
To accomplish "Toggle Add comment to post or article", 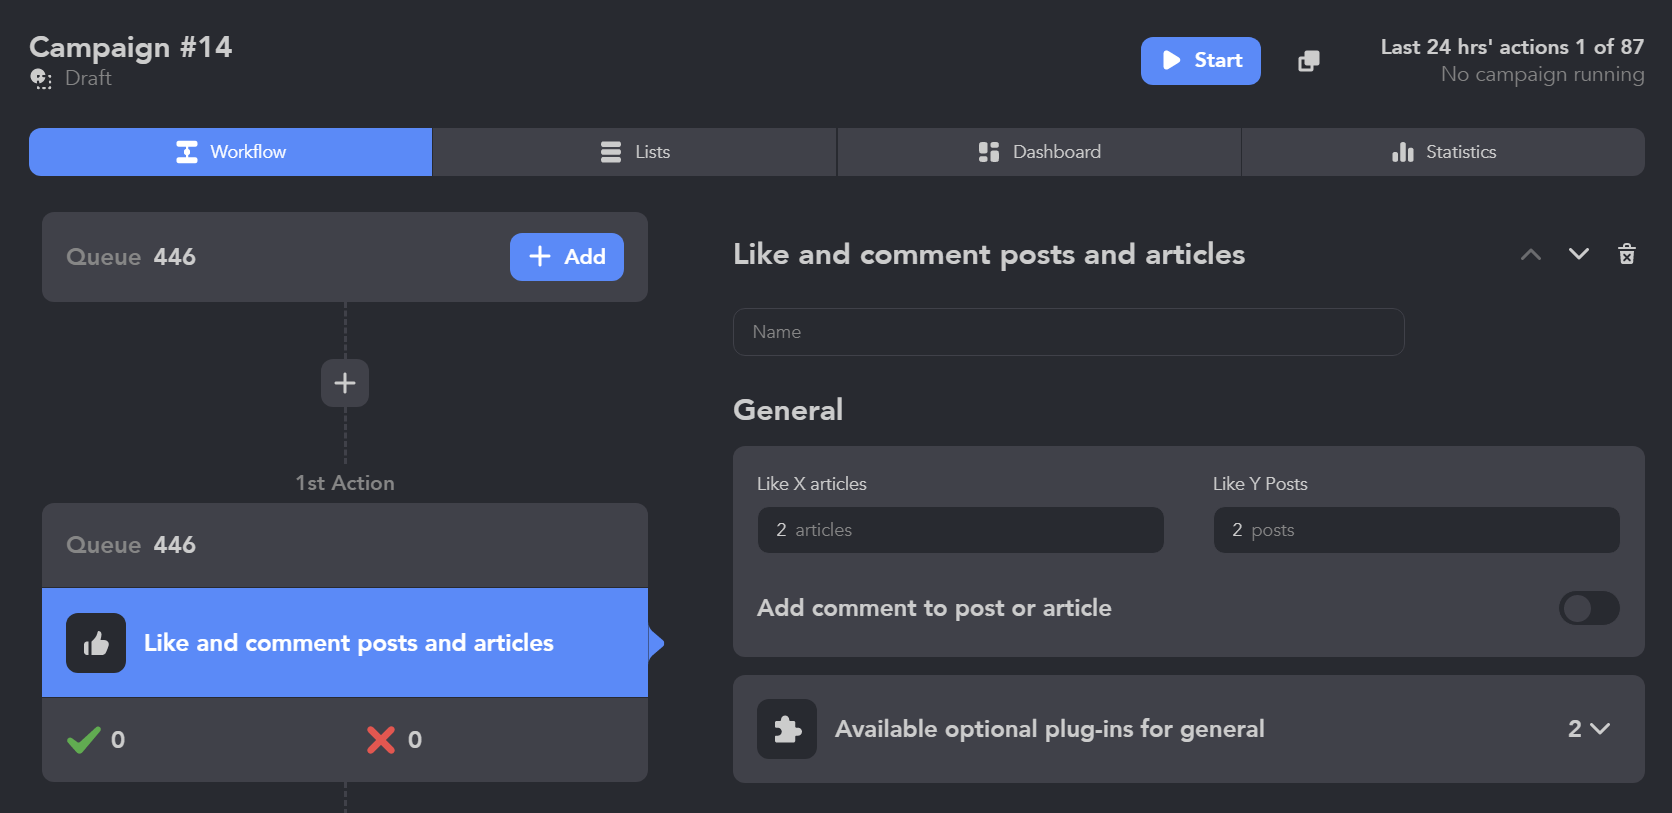I will tap(1589, 608).
